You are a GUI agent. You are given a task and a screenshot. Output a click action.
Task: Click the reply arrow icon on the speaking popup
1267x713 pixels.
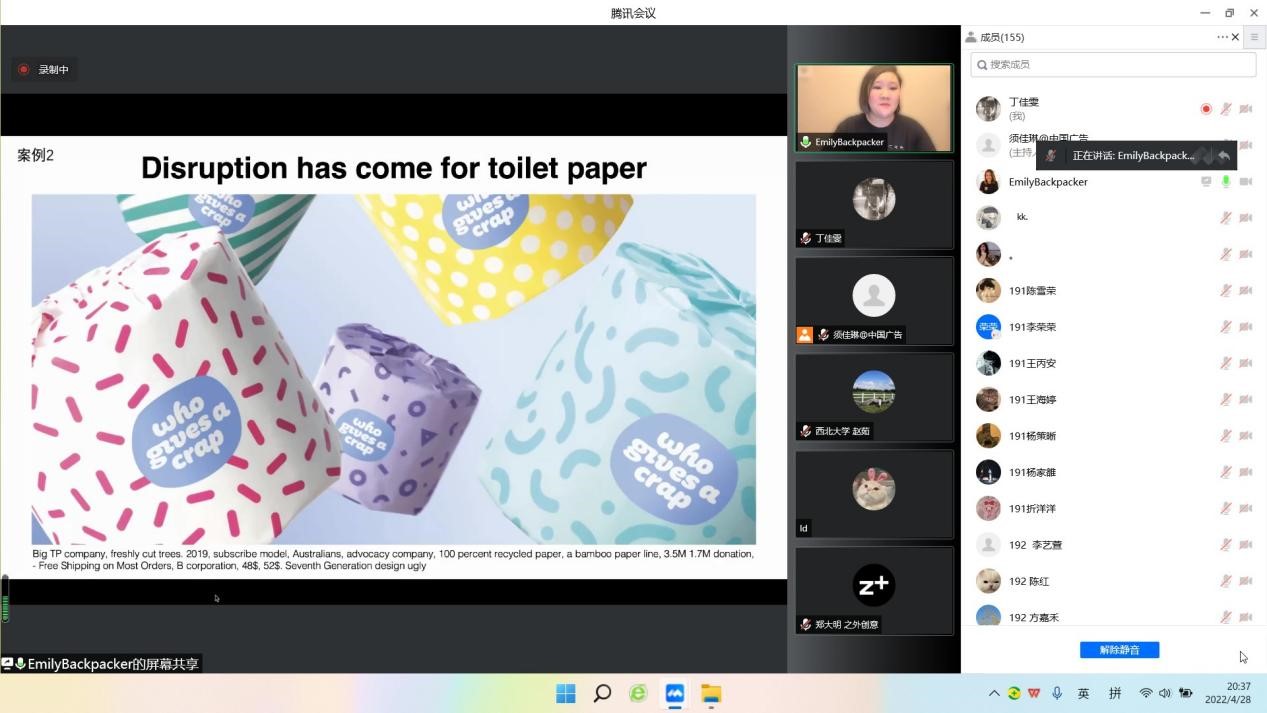1224,156
